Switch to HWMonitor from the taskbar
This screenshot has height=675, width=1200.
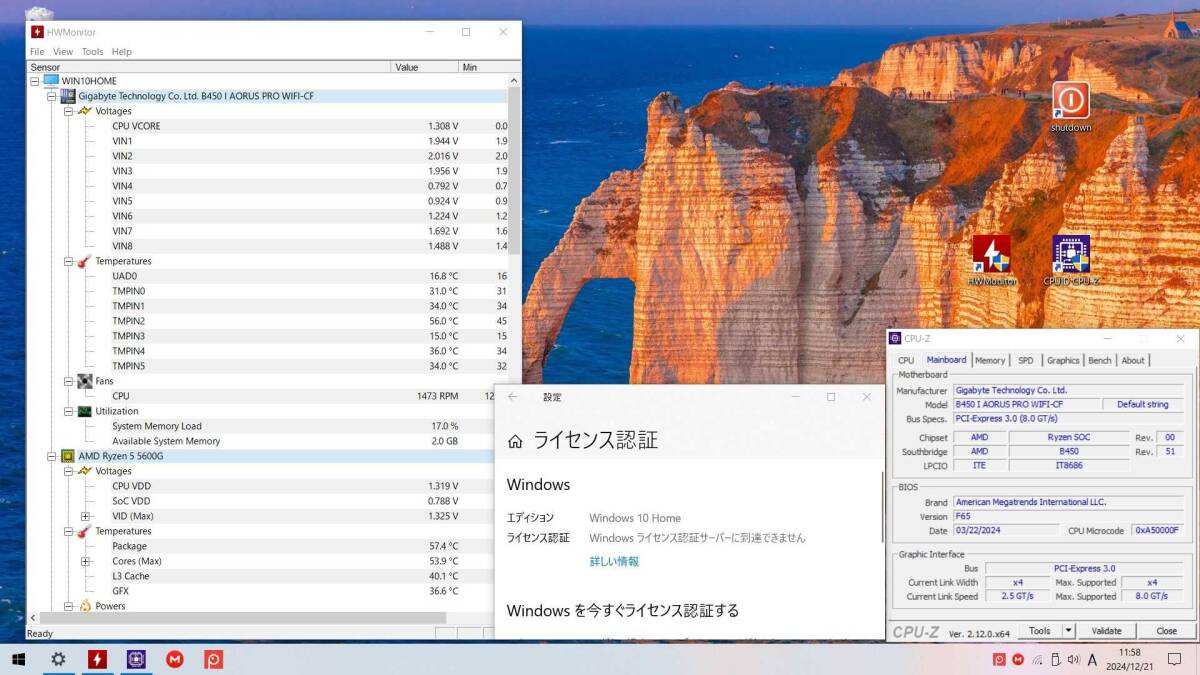point(97,659)
